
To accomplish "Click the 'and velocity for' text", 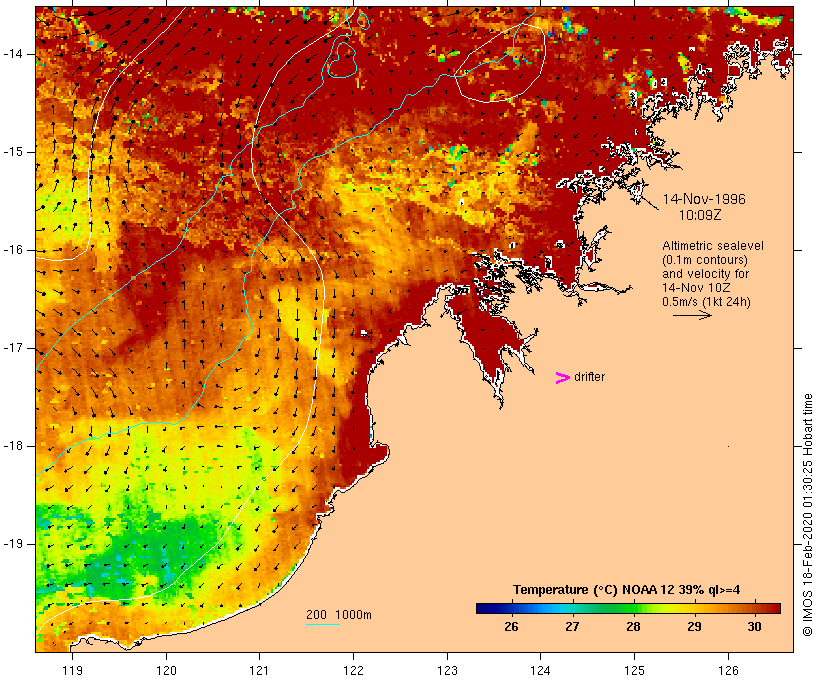I will (705, 274).
